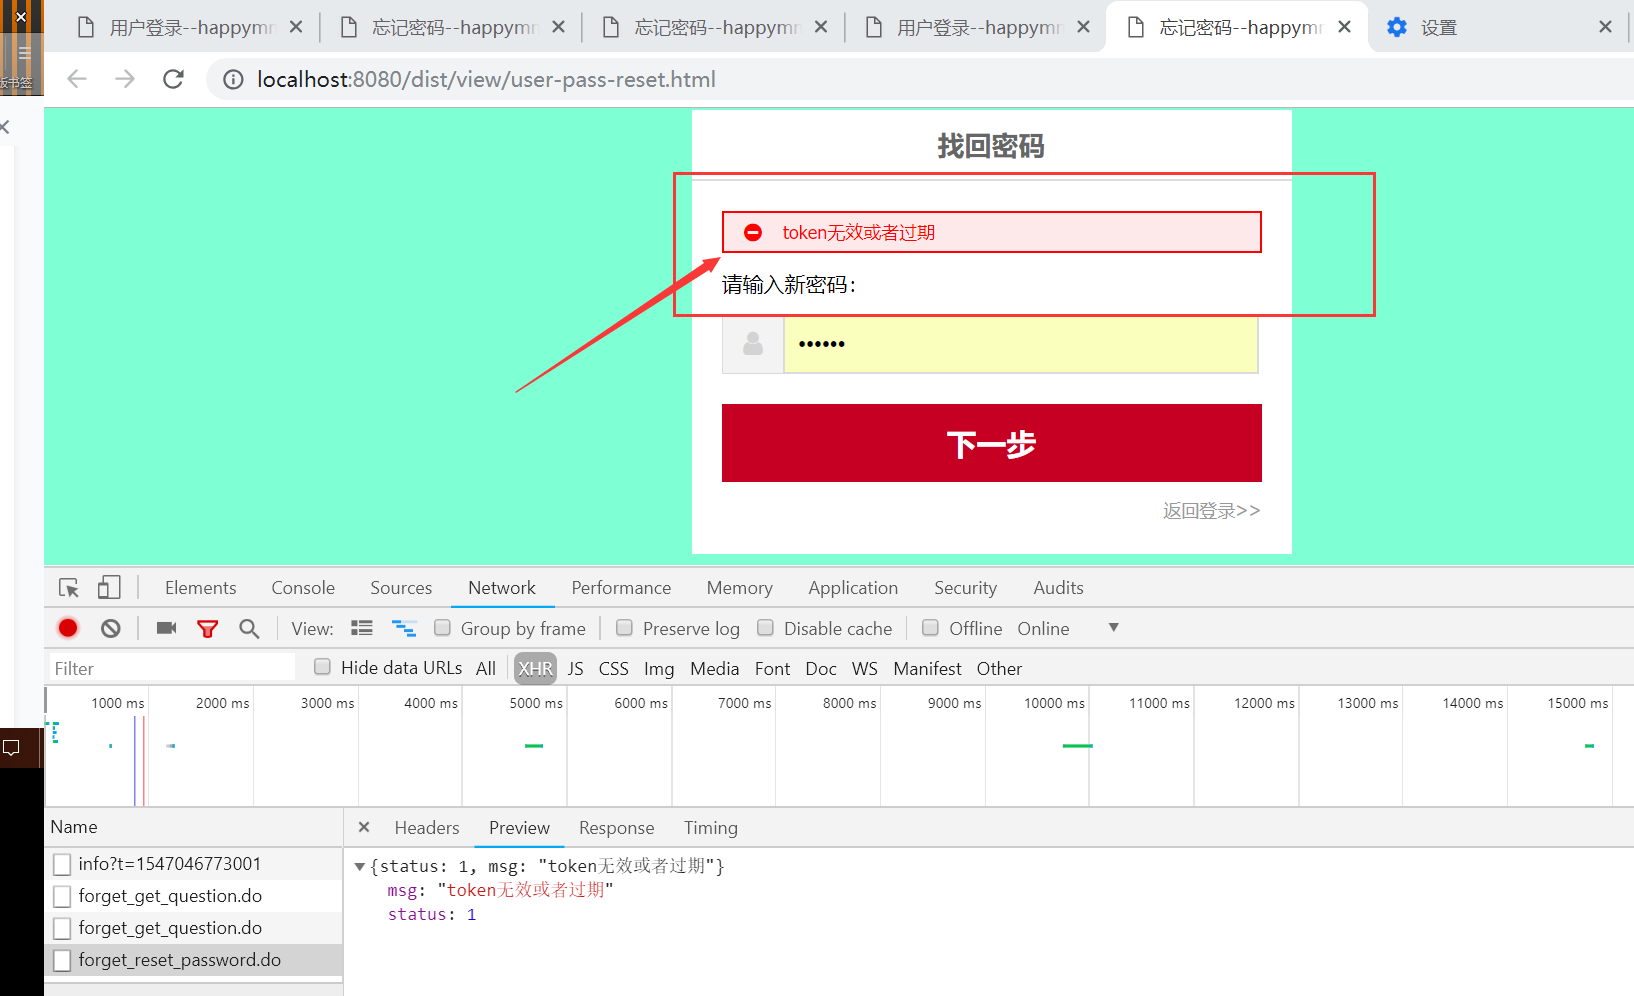This screenshot has height=996, width=1634.
Task: Check Hide data URLs option
Action: [322, 666]
